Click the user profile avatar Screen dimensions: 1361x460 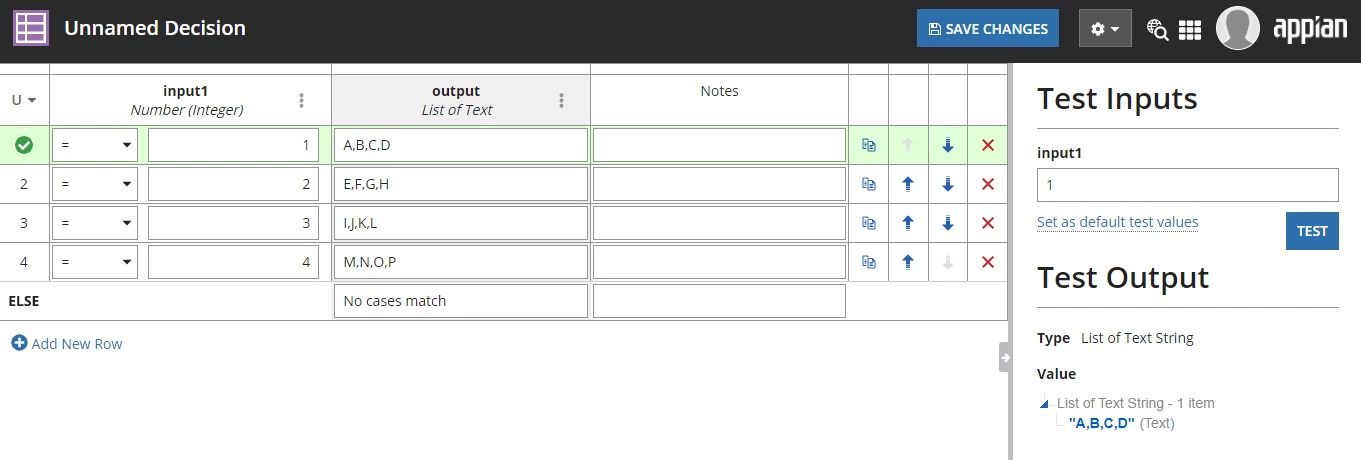[x=1237, y=28]
